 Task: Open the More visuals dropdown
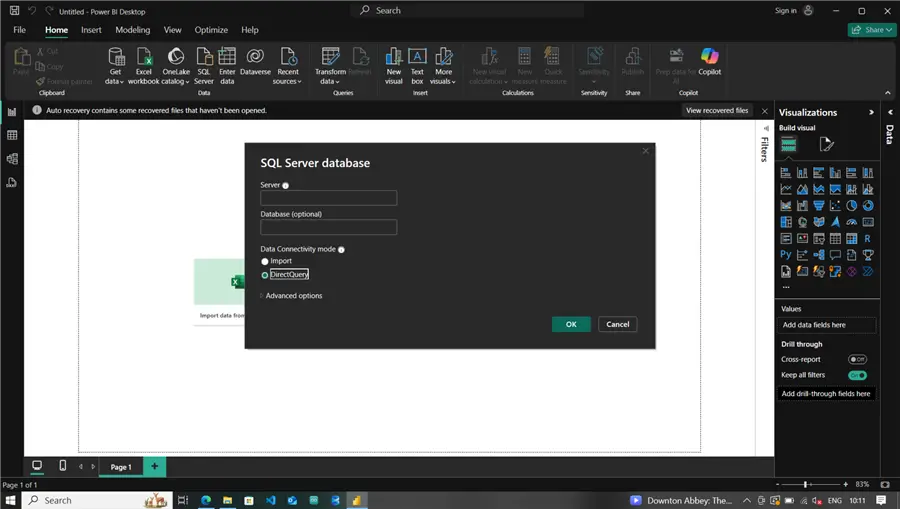pyautogui.click(x=443, y=65)
